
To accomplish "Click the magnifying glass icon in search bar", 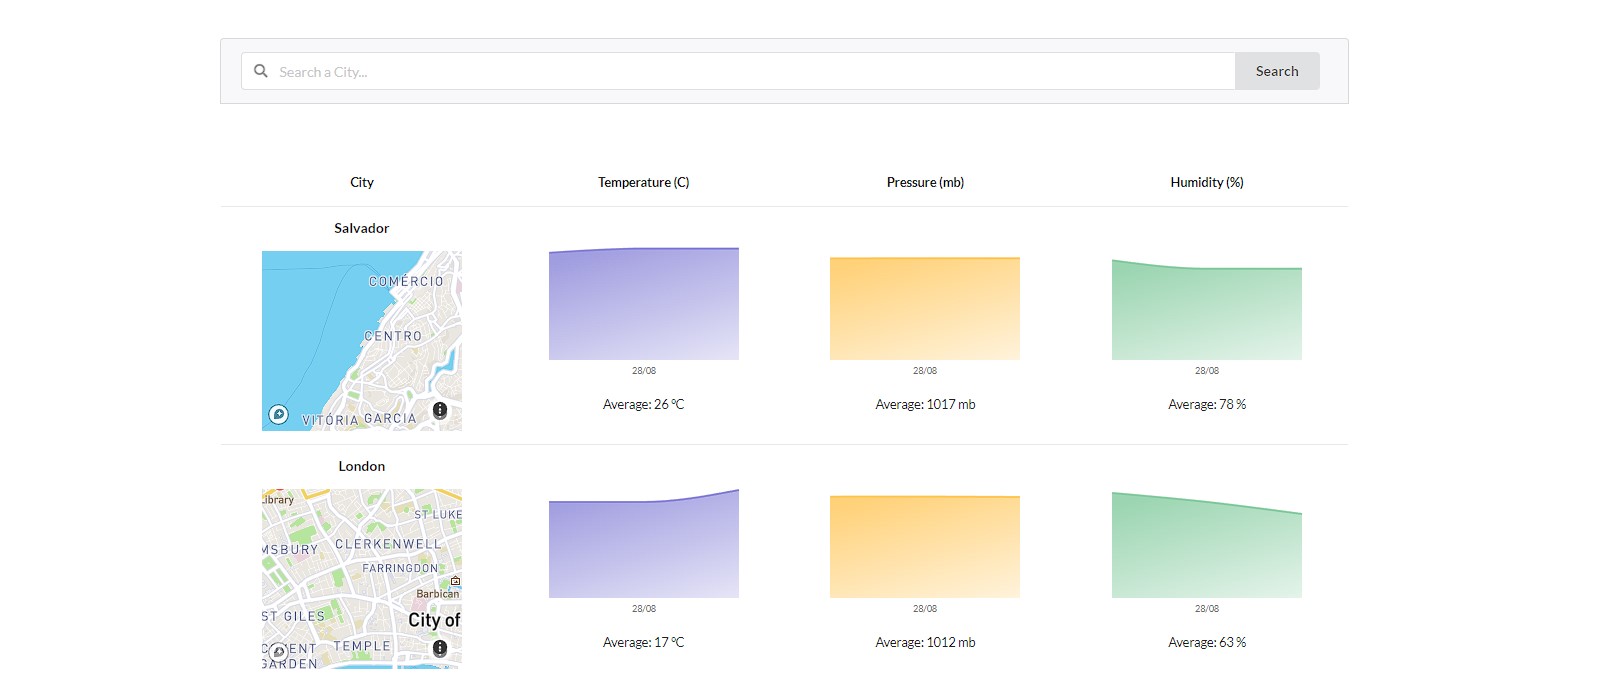I will 261,71.
